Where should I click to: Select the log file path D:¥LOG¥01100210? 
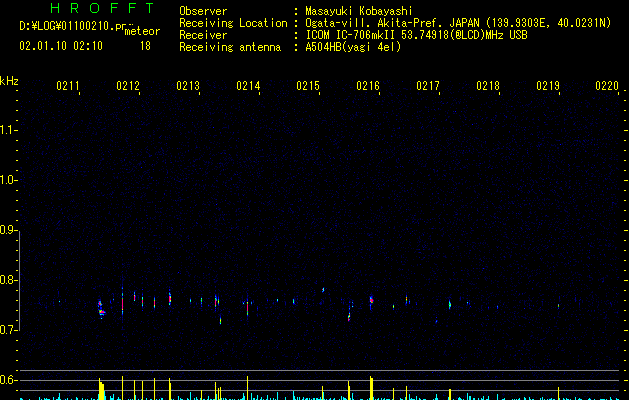67,26
